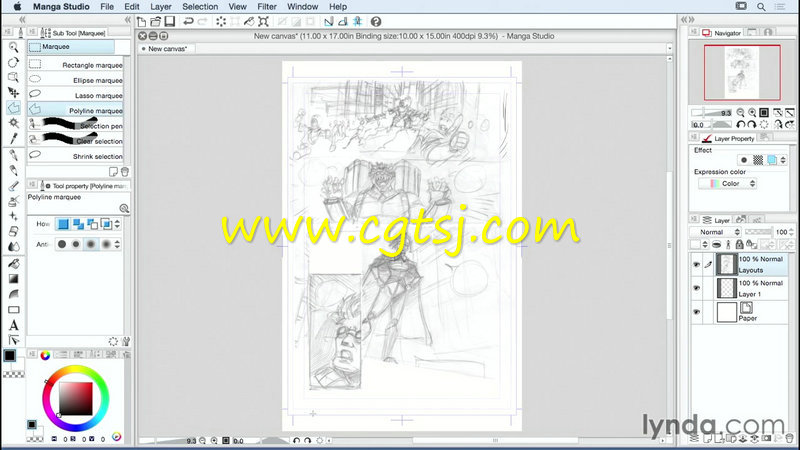Screen dimensions: 800x450
Task: Choose New selection mode in How to select
Action: 63,224
